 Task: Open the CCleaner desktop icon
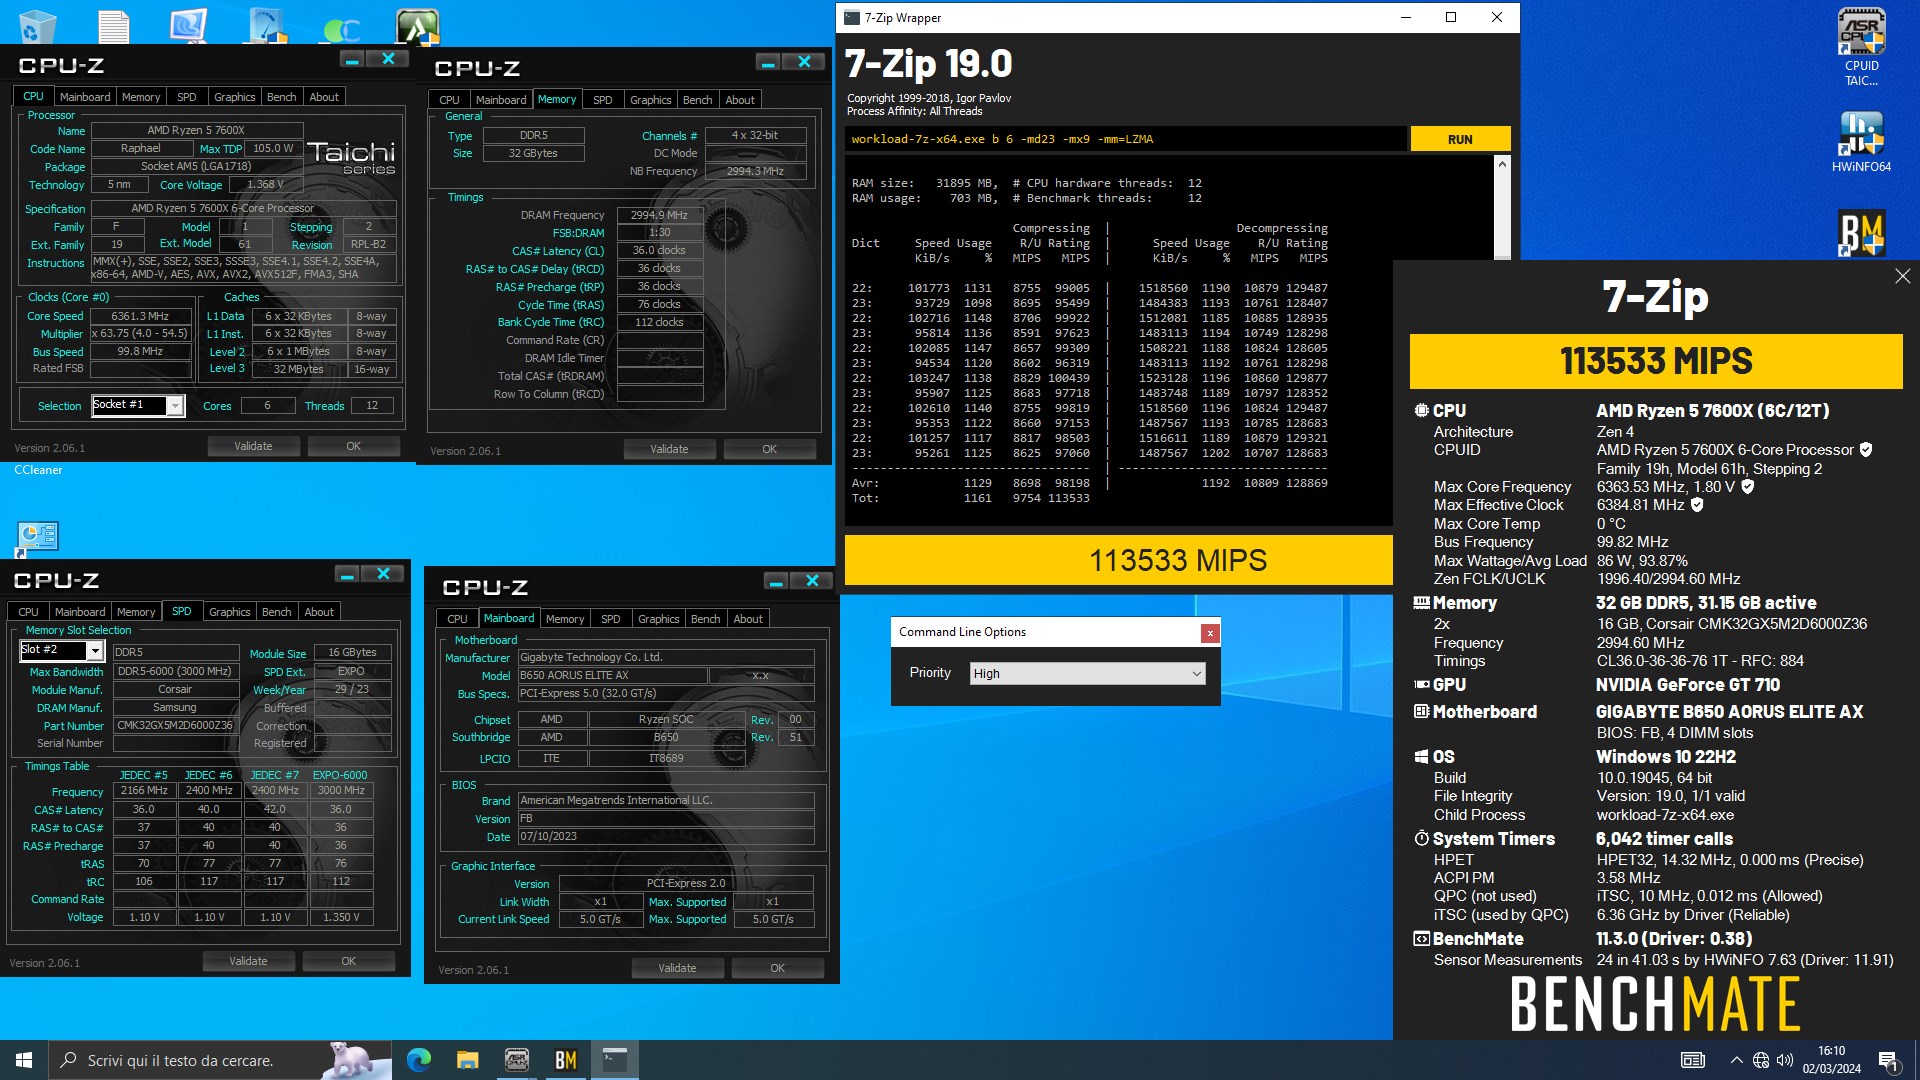tap(38, 470)
